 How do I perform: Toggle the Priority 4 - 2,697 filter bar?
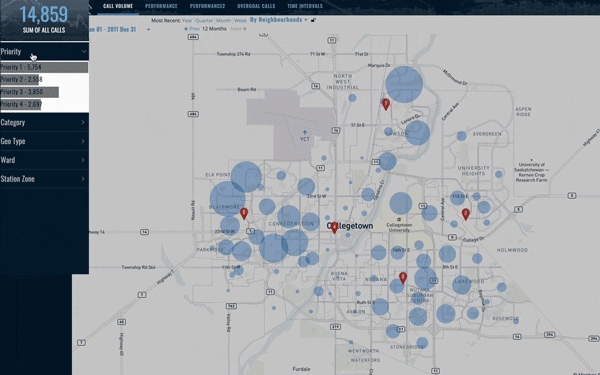[21, 104]
